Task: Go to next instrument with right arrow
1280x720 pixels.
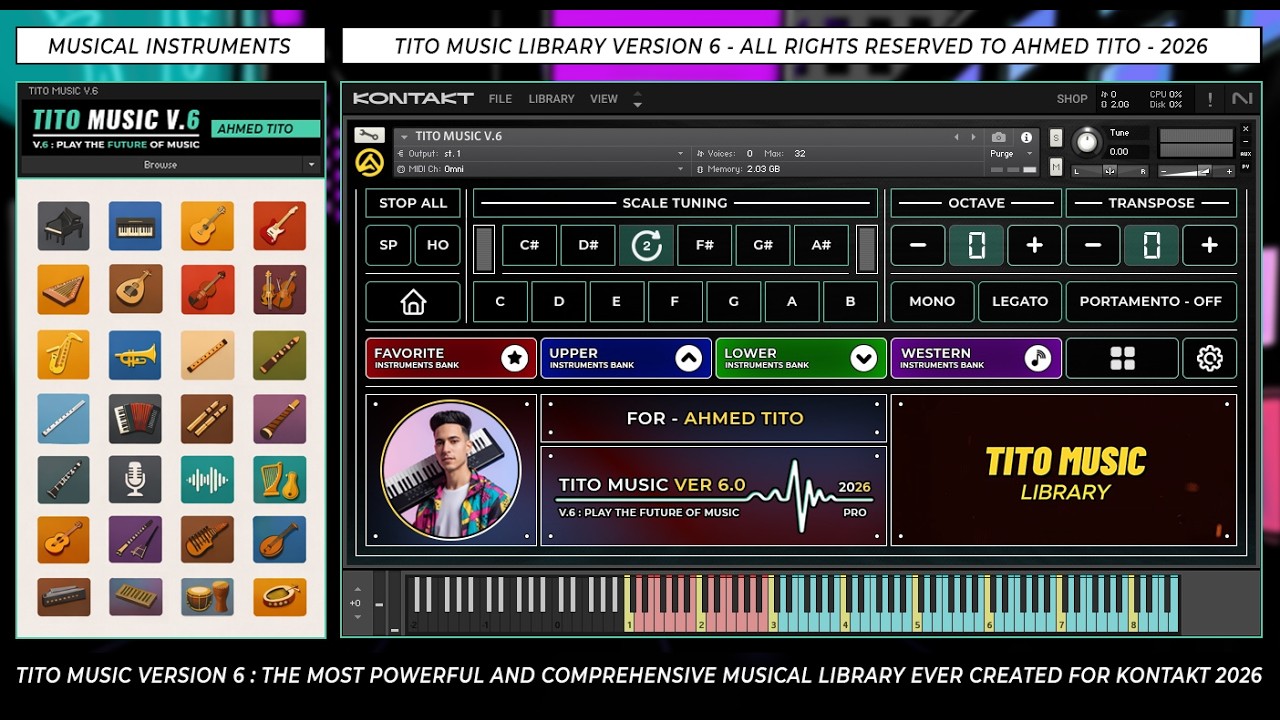Action: pyautogui.click(x=973, y=137)
